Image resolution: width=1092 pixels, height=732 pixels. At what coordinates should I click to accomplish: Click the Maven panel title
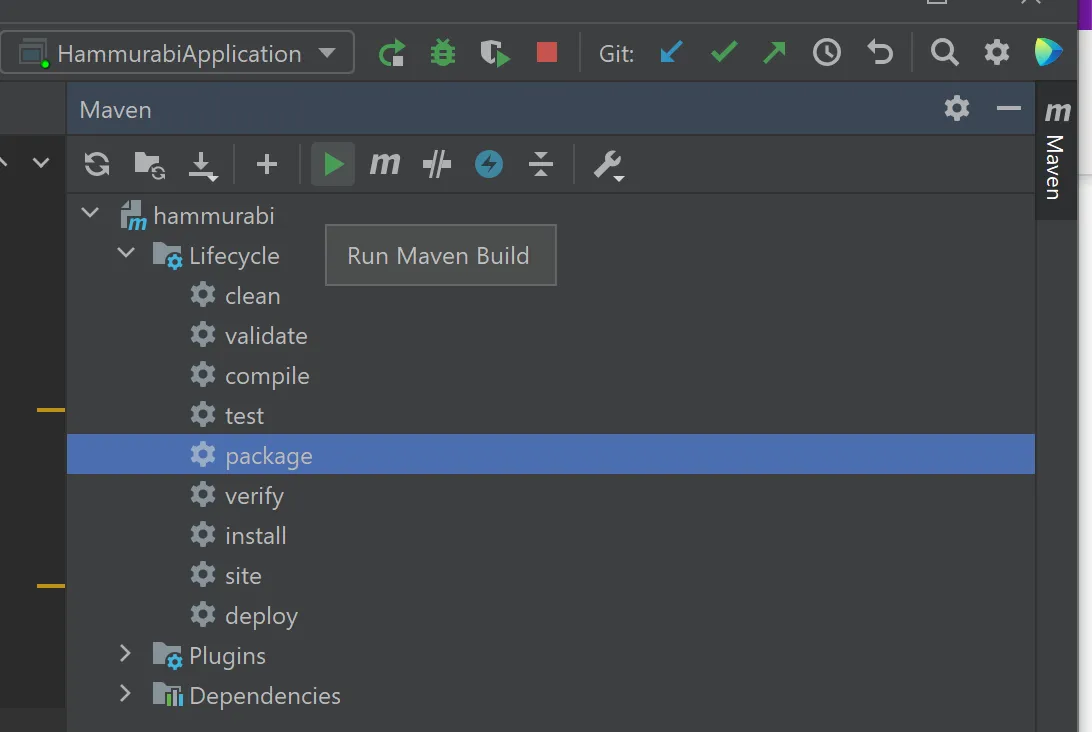(115, 109)
